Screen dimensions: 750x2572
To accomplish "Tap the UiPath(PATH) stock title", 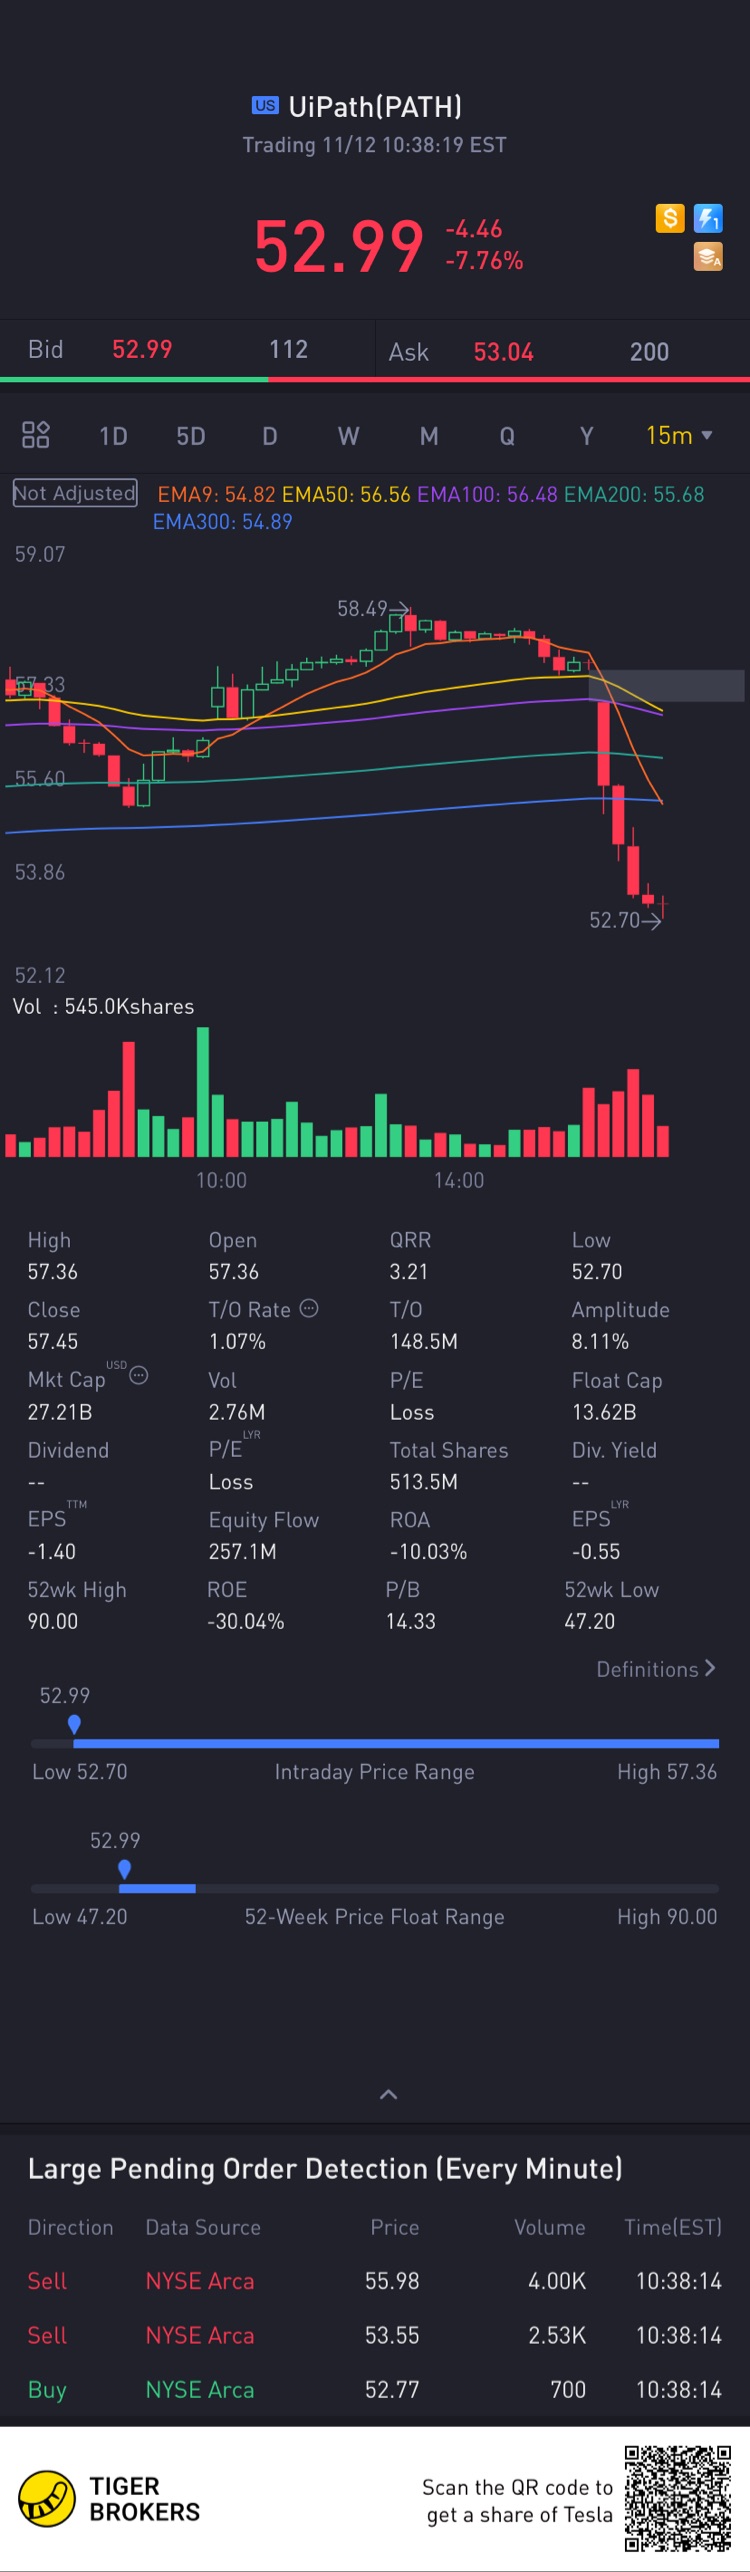I will coord(375,106).
